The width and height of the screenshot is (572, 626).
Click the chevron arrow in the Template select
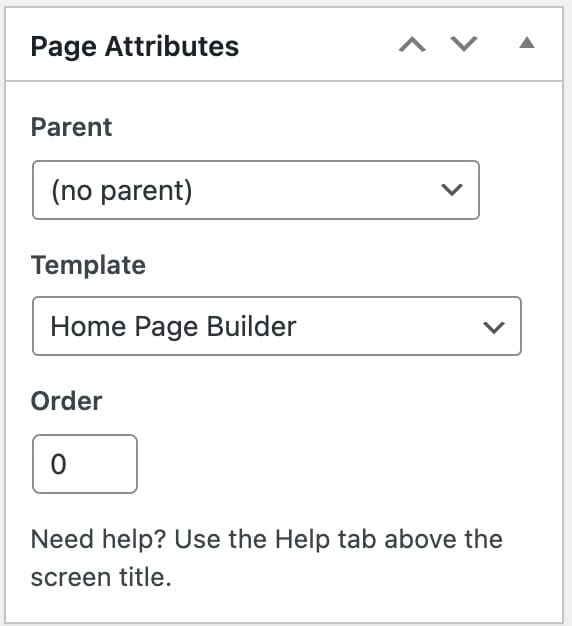[x=494, y=327]
